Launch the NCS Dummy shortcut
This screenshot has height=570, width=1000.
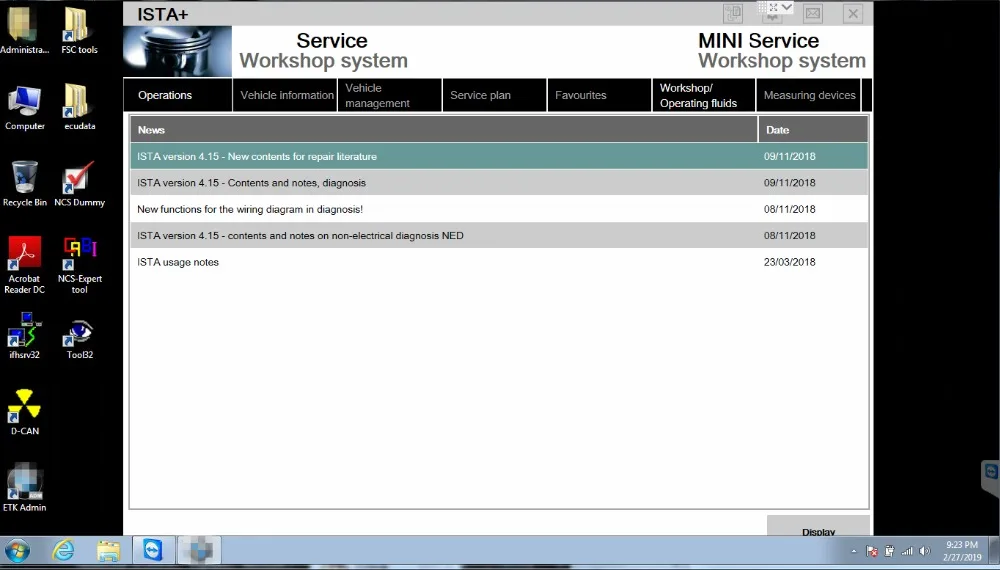coord(79,184)
